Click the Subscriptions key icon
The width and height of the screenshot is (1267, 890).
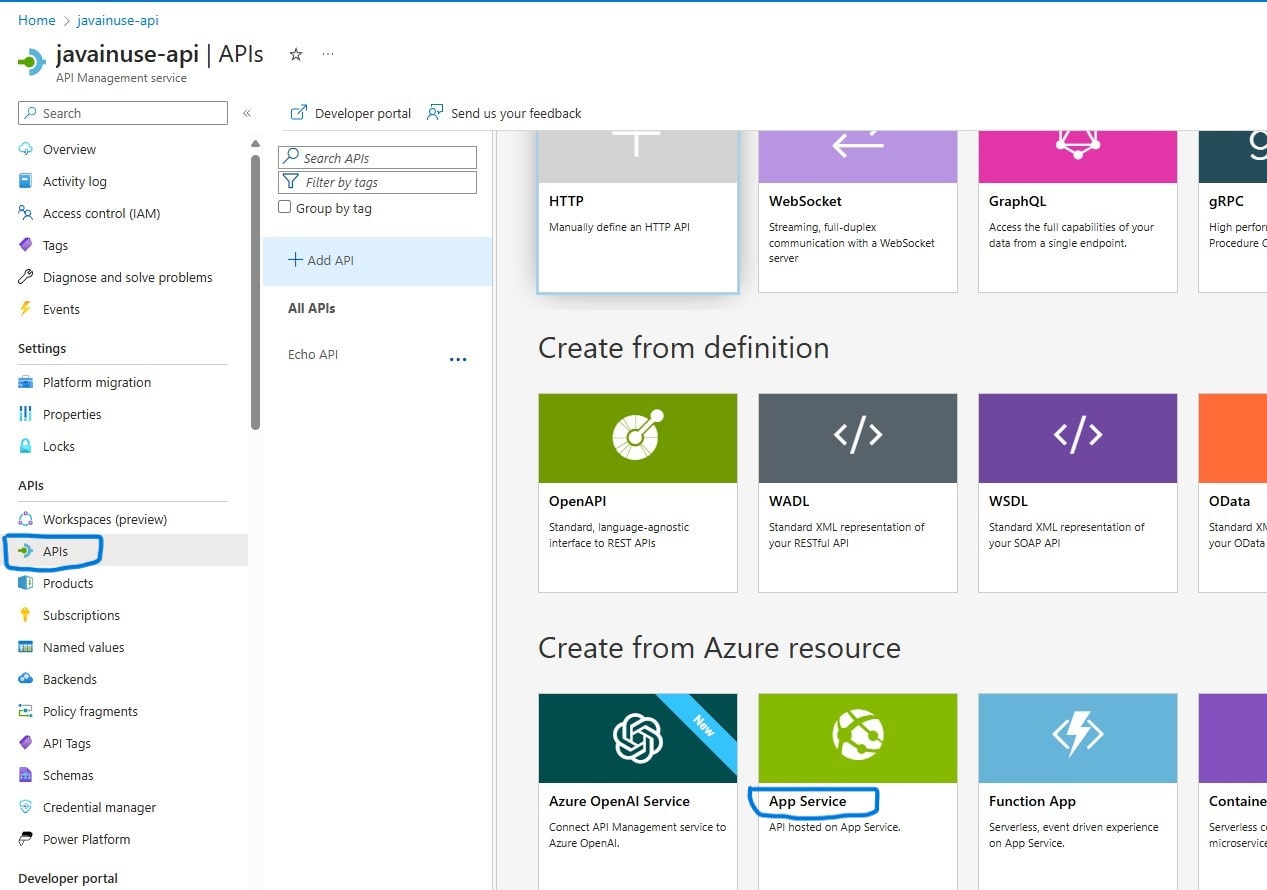[26, 615]
